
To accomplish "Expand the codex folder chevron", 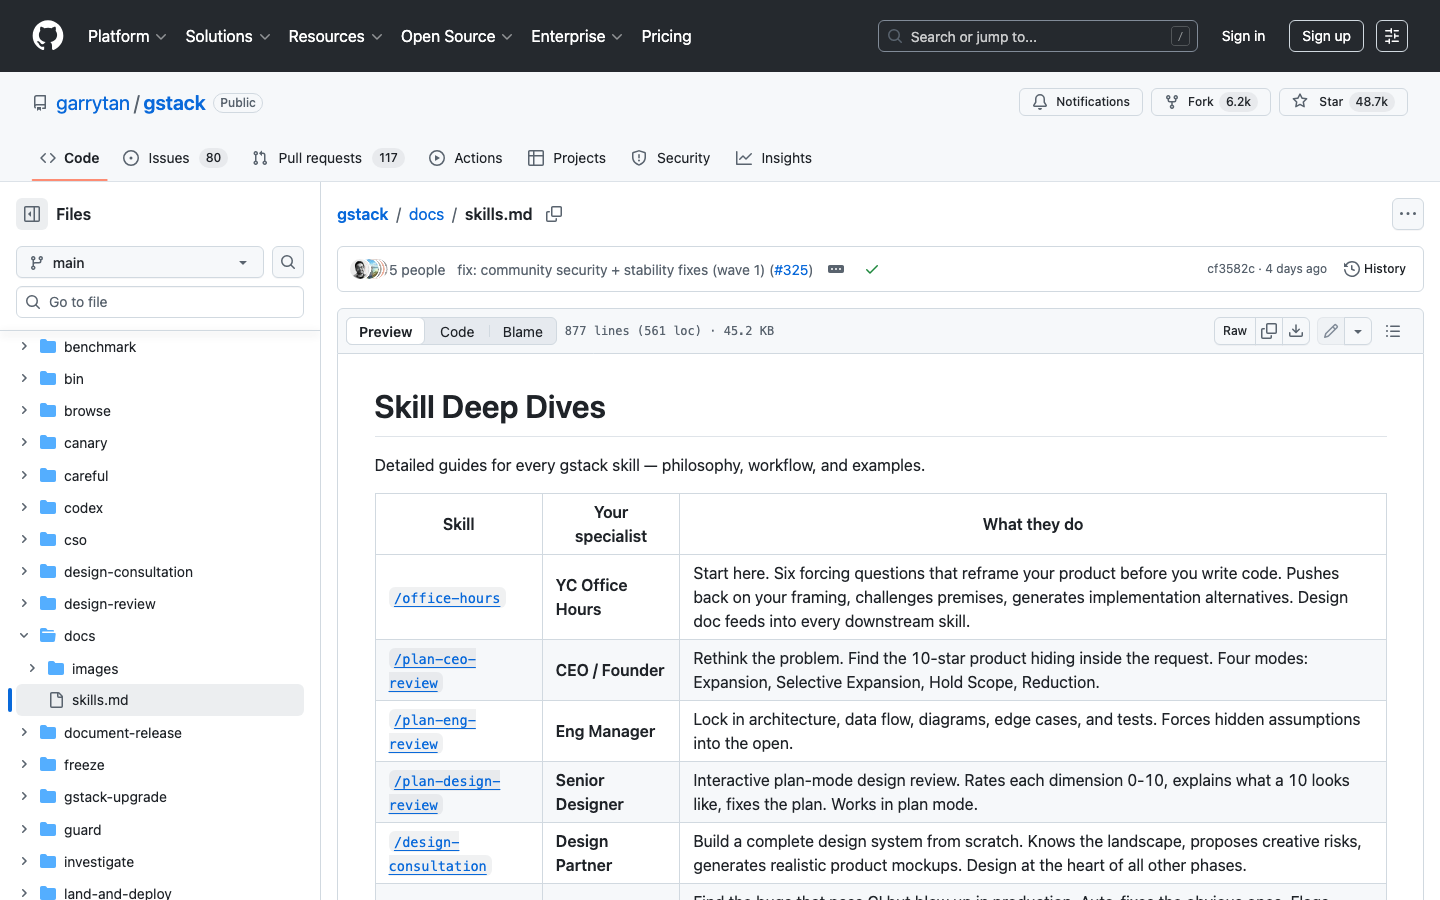I will coord(24,508).
